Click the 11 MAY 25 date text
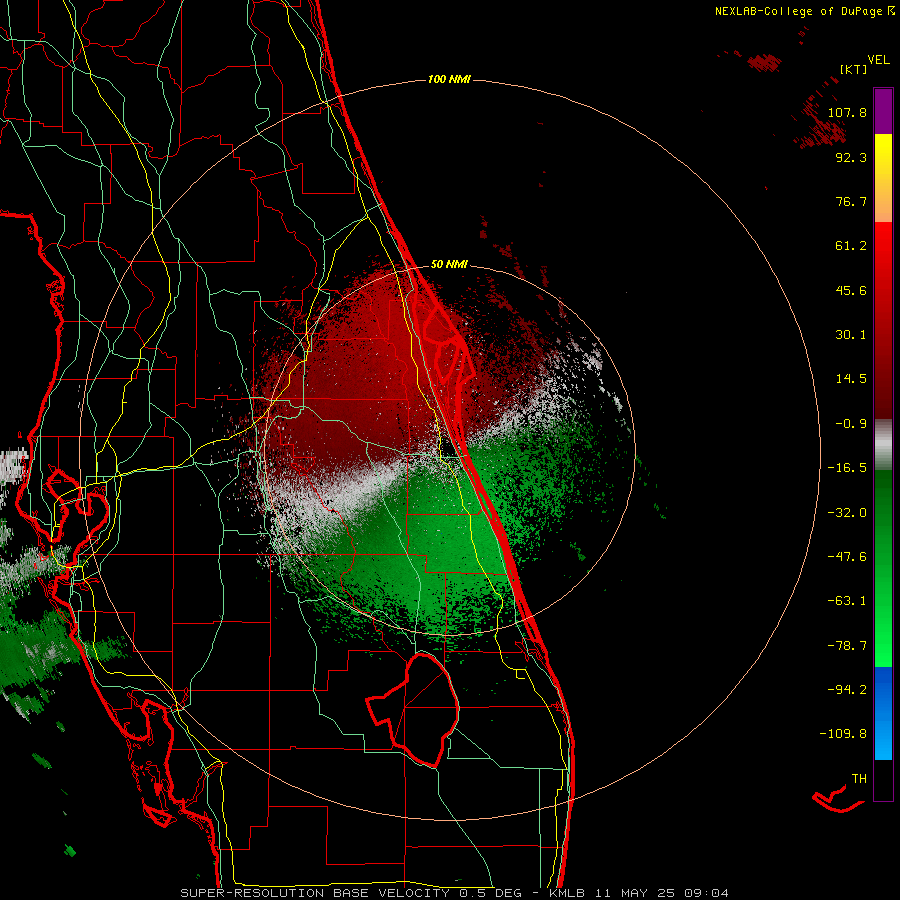The width and height of the screenshot is (900, 900). click(633, 893)
